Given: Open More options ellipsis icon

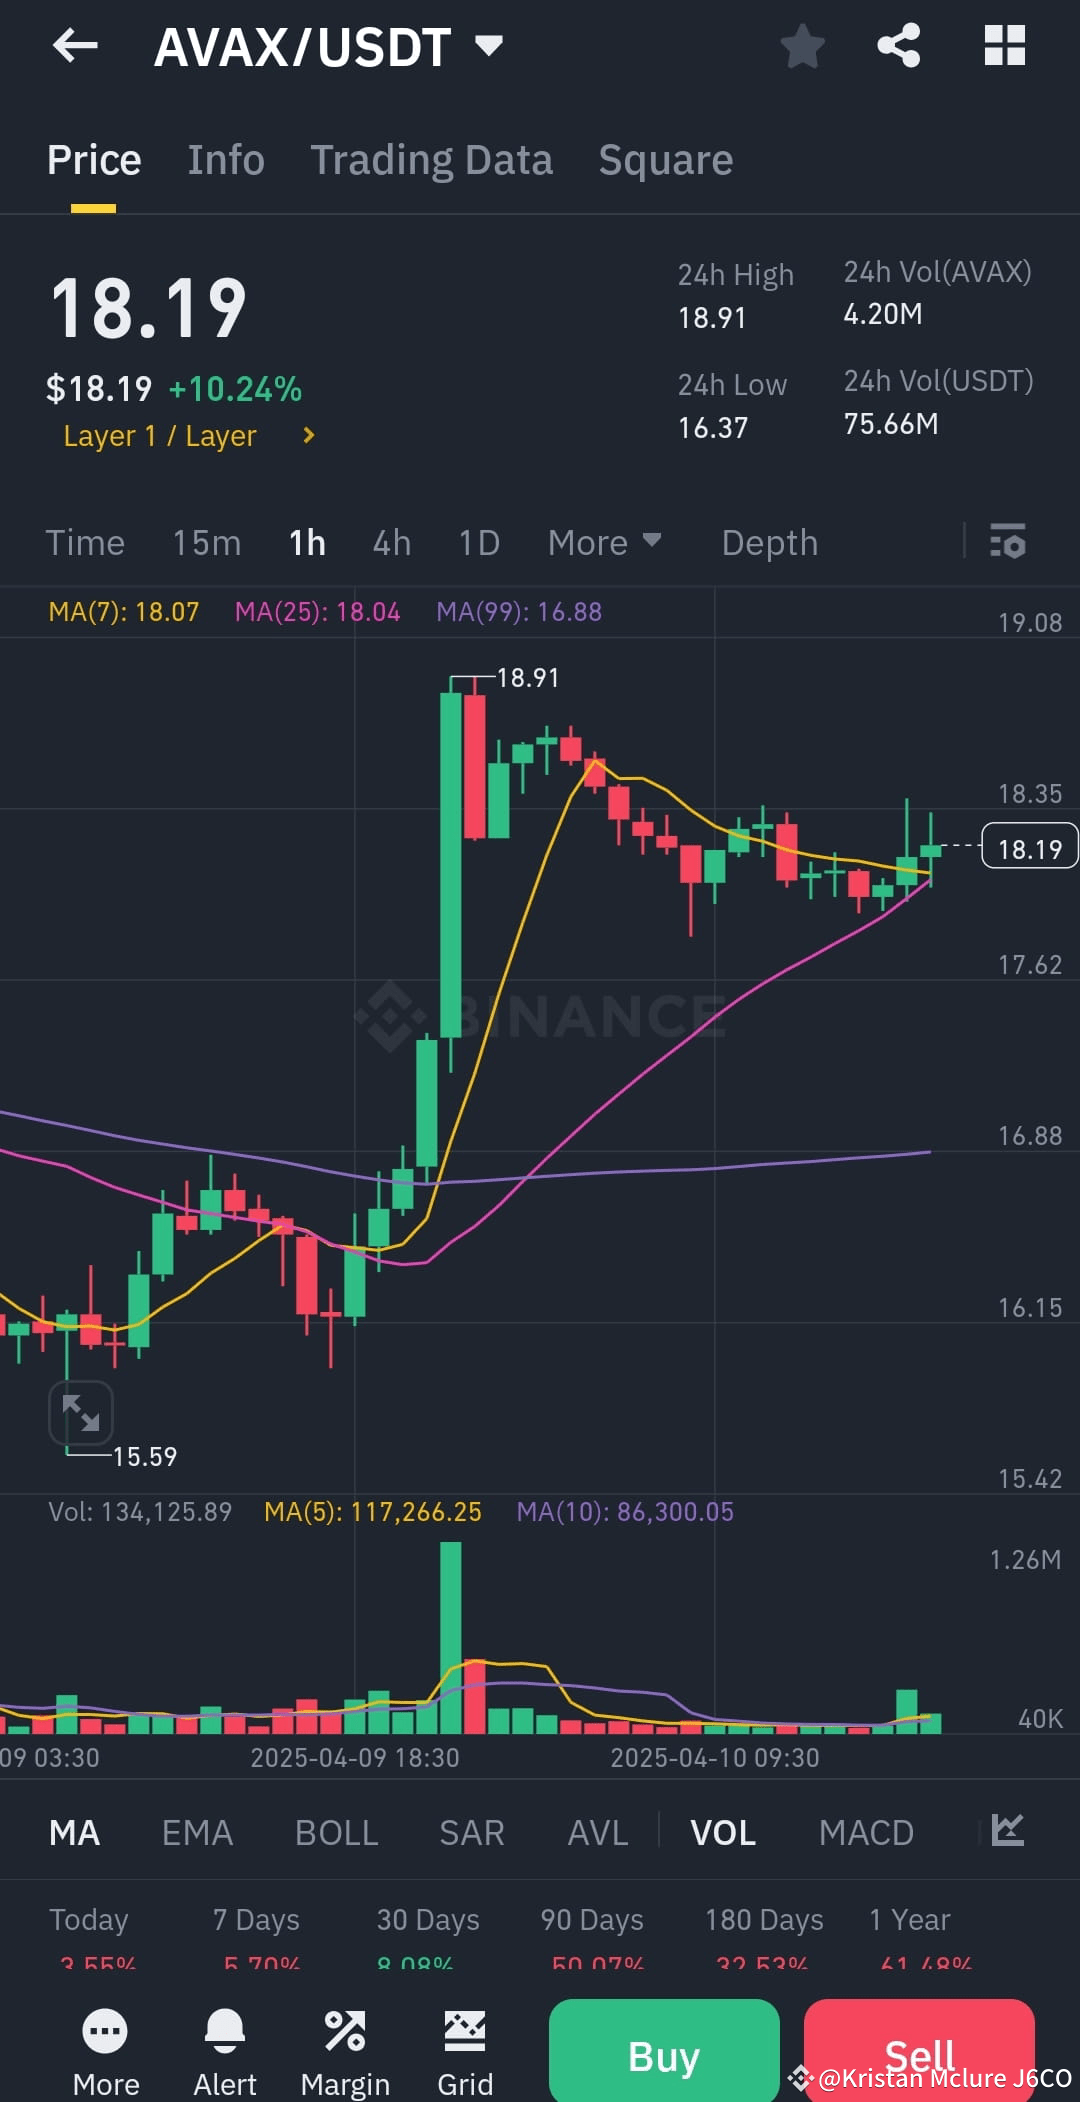Looking at the screenshot, I should (105, 2032).
